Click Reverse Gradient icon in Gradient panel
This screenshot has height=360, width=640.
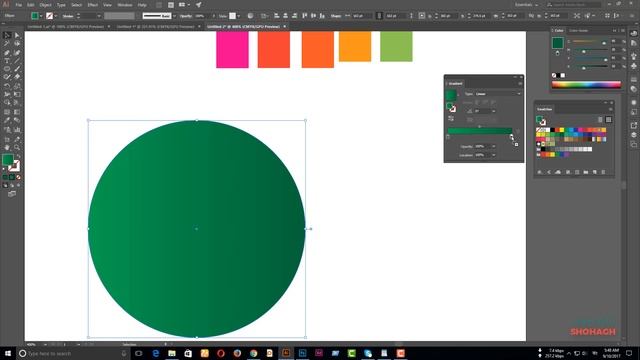pyautogui.click(x=451, y=118)
